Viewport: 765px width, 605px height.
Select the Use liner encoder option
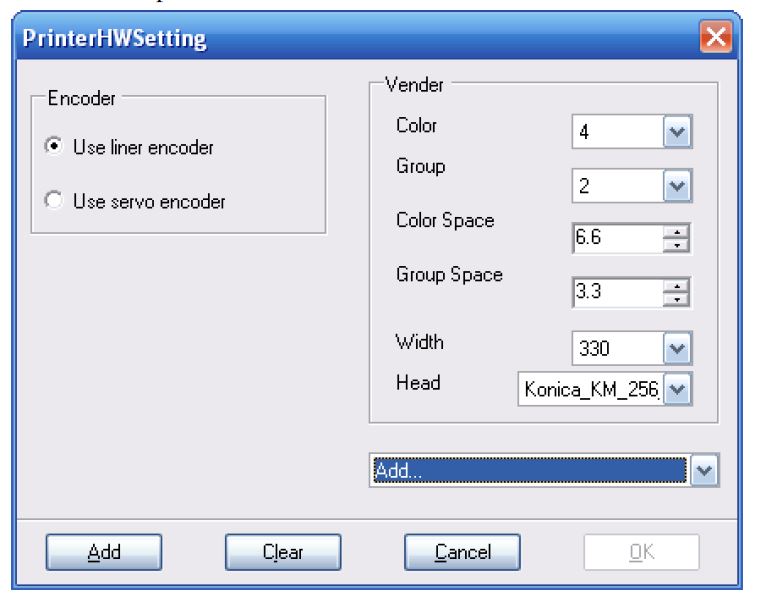pos(54,147)
